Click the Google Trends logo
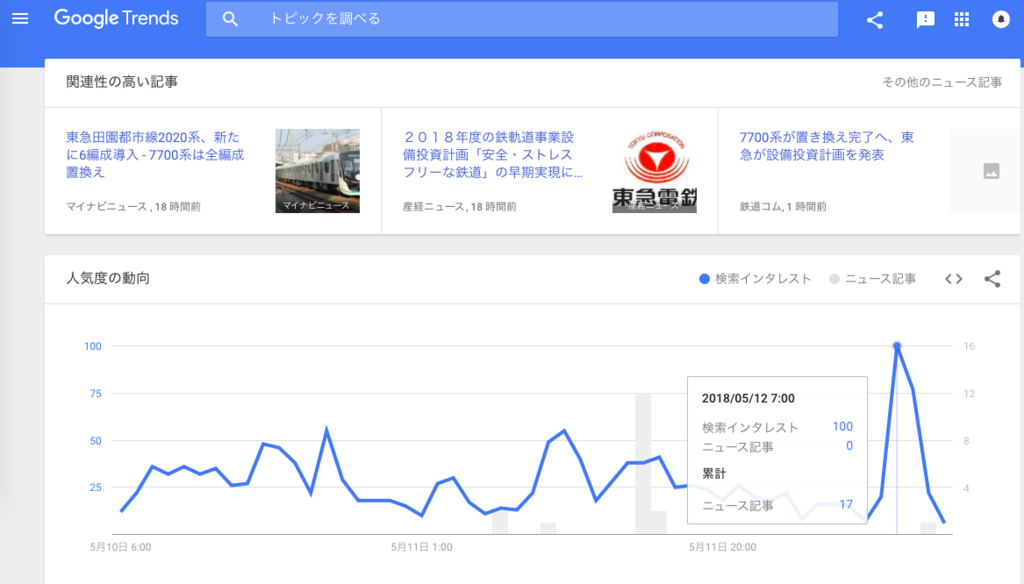Viewport: 1024px width, 584px height. click(116, 18)
